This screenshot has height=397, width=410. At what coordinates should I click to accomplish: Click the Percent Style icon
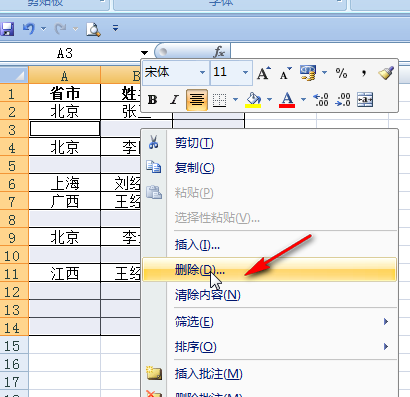pyautogui.click(x=341, y=73)
